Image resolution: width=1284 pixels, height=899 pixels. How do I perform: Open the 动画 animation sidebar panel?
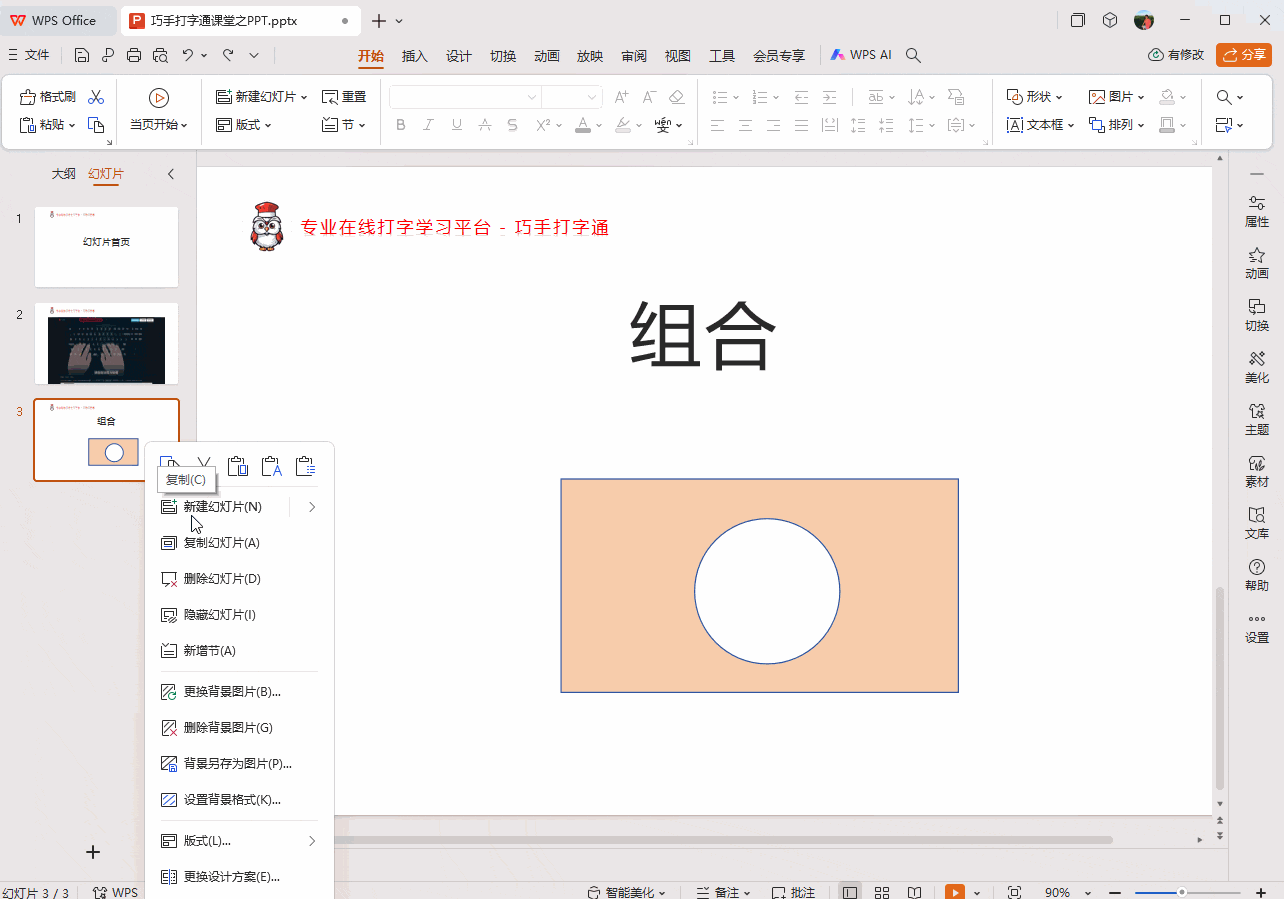[1257, 264]
